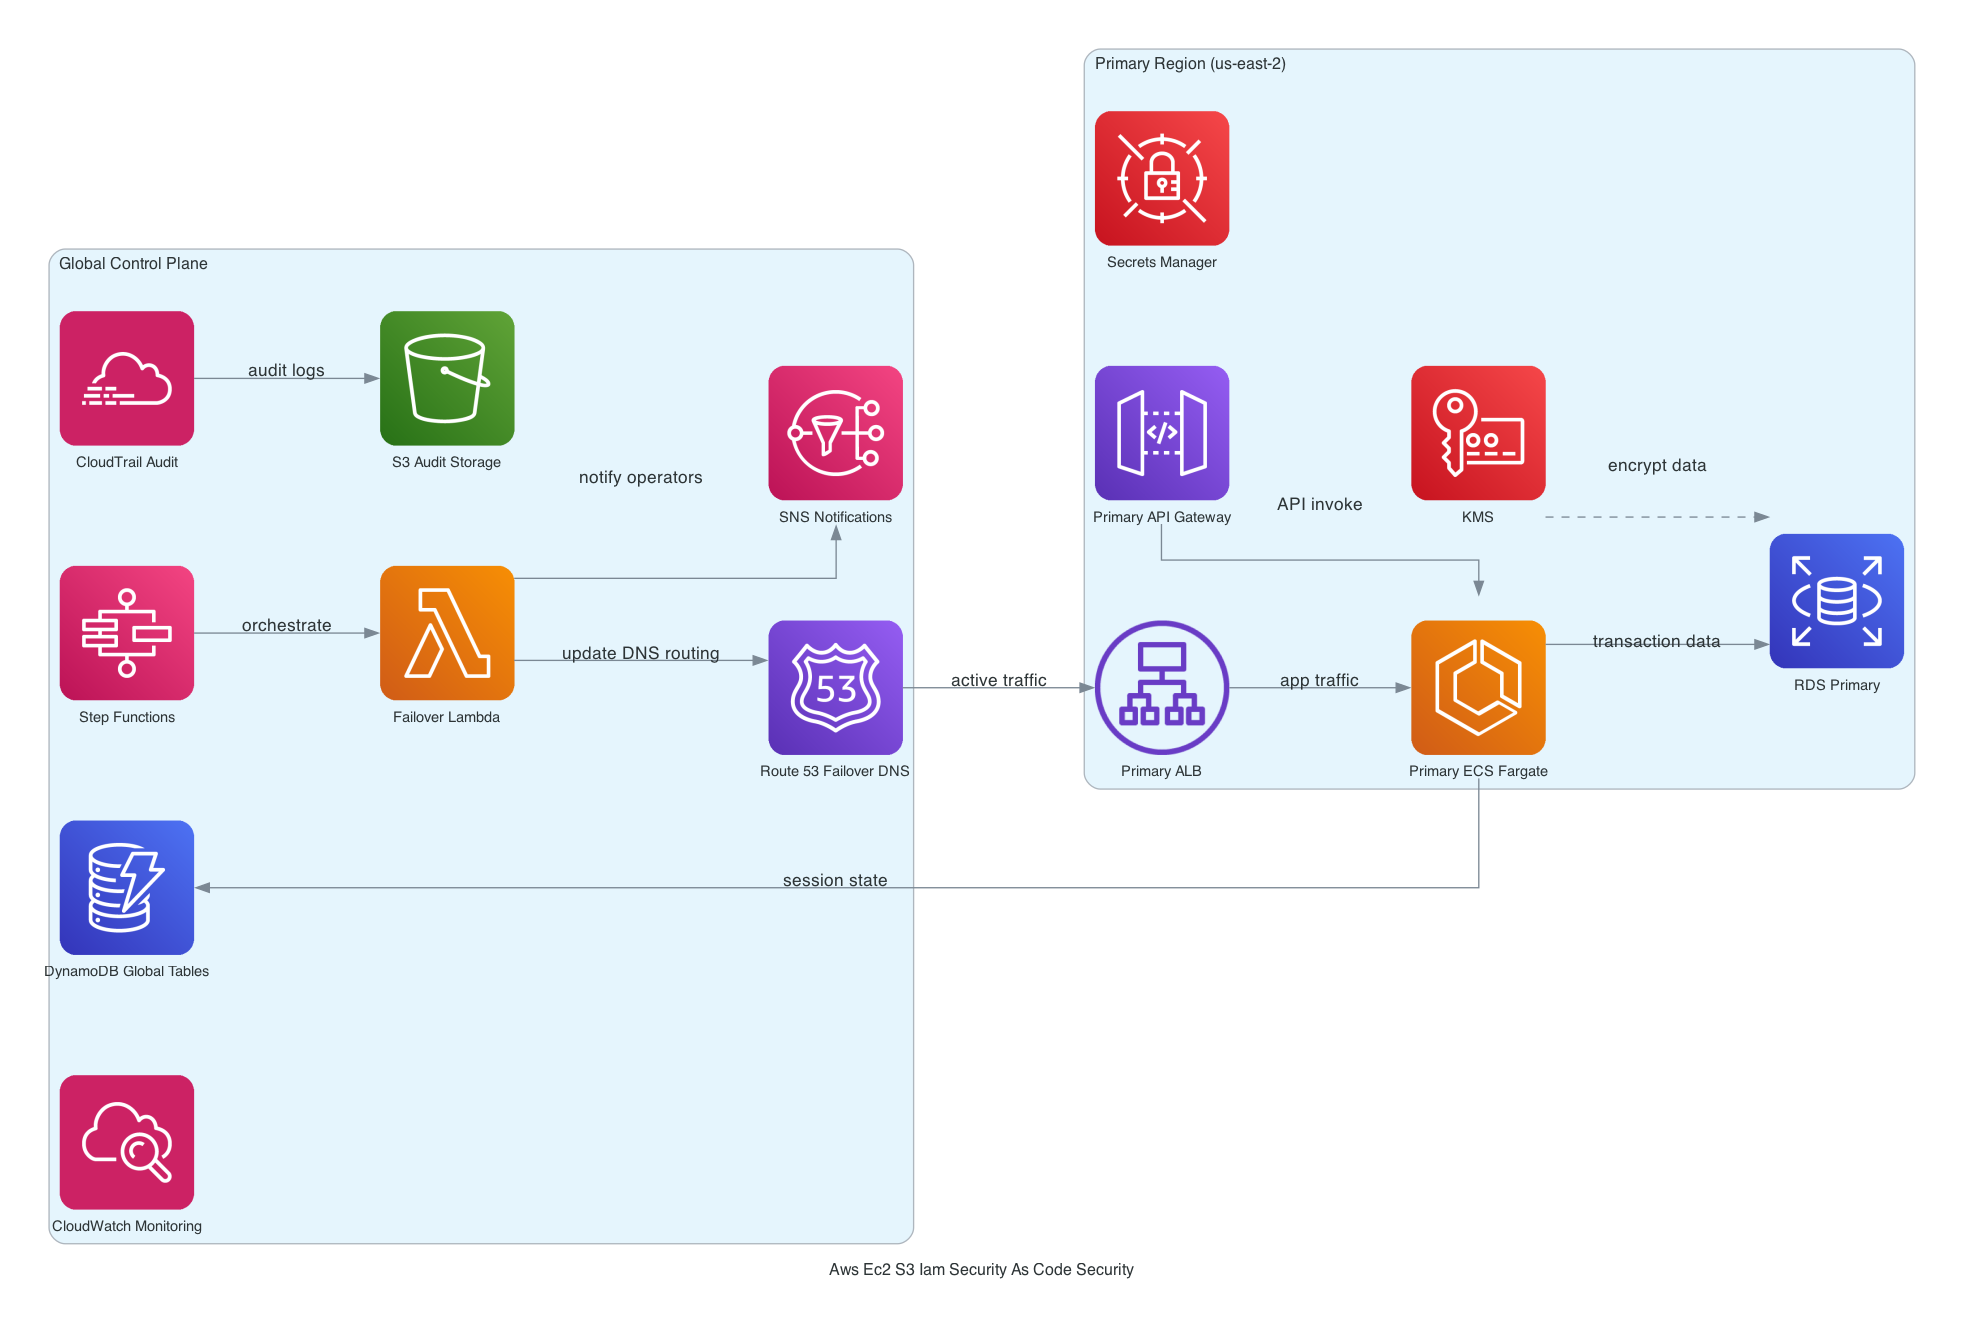This screenshot has width=1964, height=1320.
Task: Open the Route 53 Failover DNS icon
Action: click(x=835, y=687)
